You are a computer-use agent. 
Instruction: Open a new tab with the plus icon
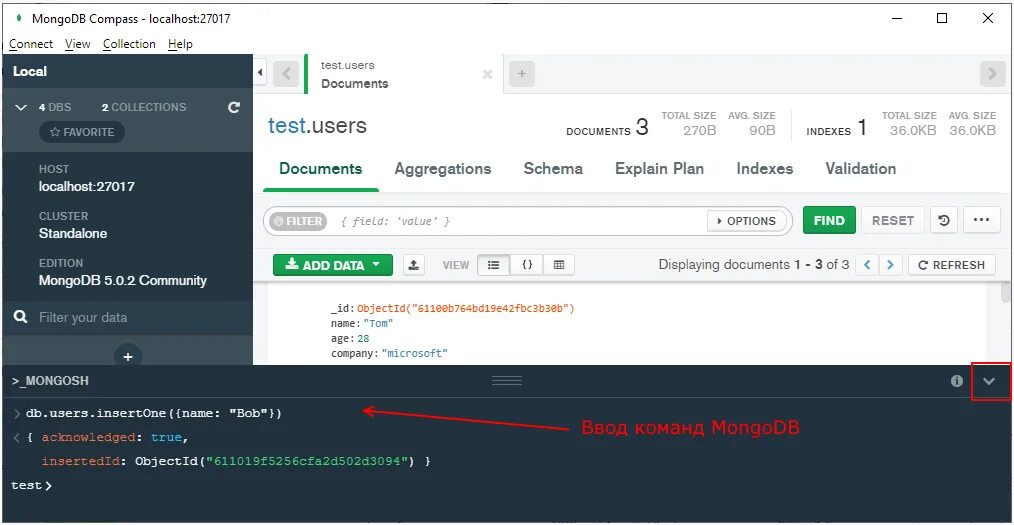click(x=522, y=74)
